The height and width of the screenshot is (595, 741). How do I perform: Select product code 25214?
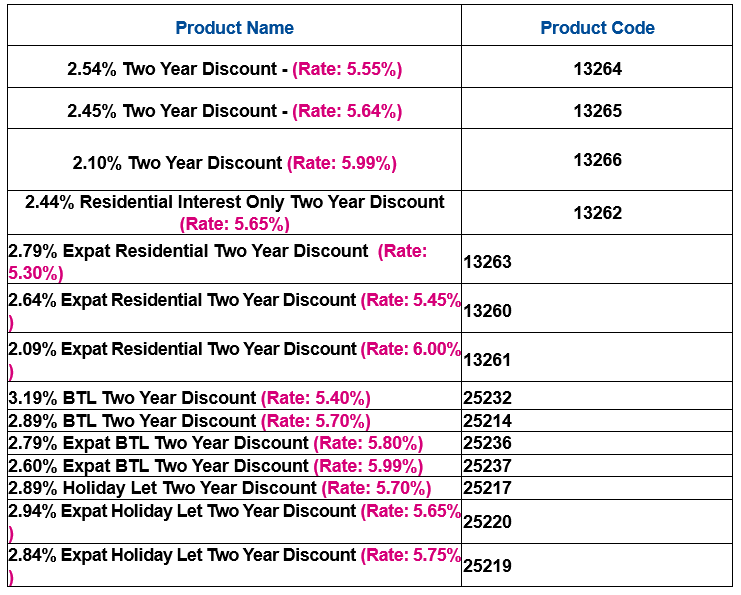coord(488,421)
